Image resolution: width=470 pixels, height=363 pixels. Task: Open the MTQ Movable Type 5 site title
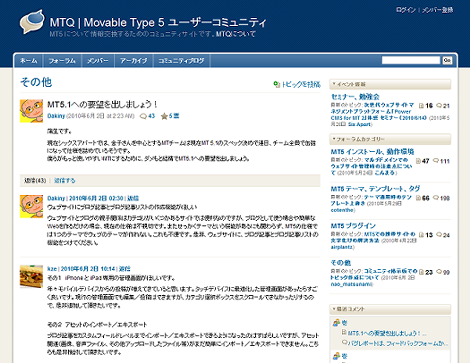pyautogui.click(x=158, y=23)
